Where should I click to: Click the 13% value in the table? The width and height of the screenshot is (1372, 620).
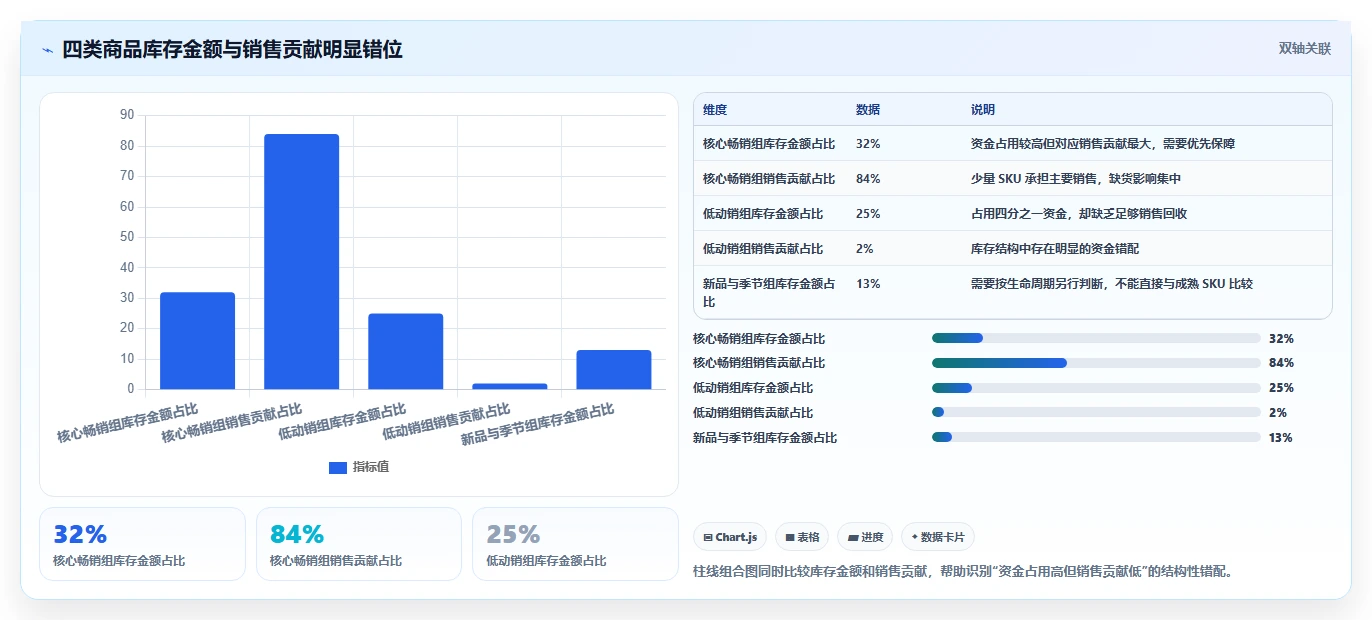click(868, 284)
